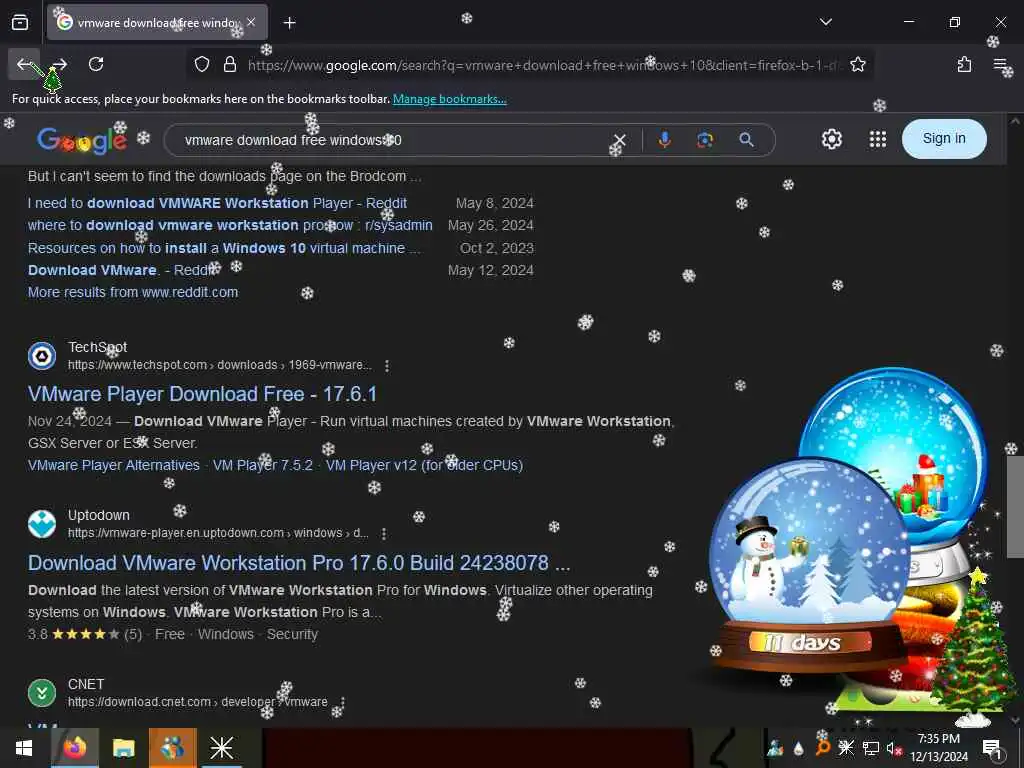Open the taskbar clock showing 7:35 PM
This screenshot has height=768, width=1024.
(938, 748)
